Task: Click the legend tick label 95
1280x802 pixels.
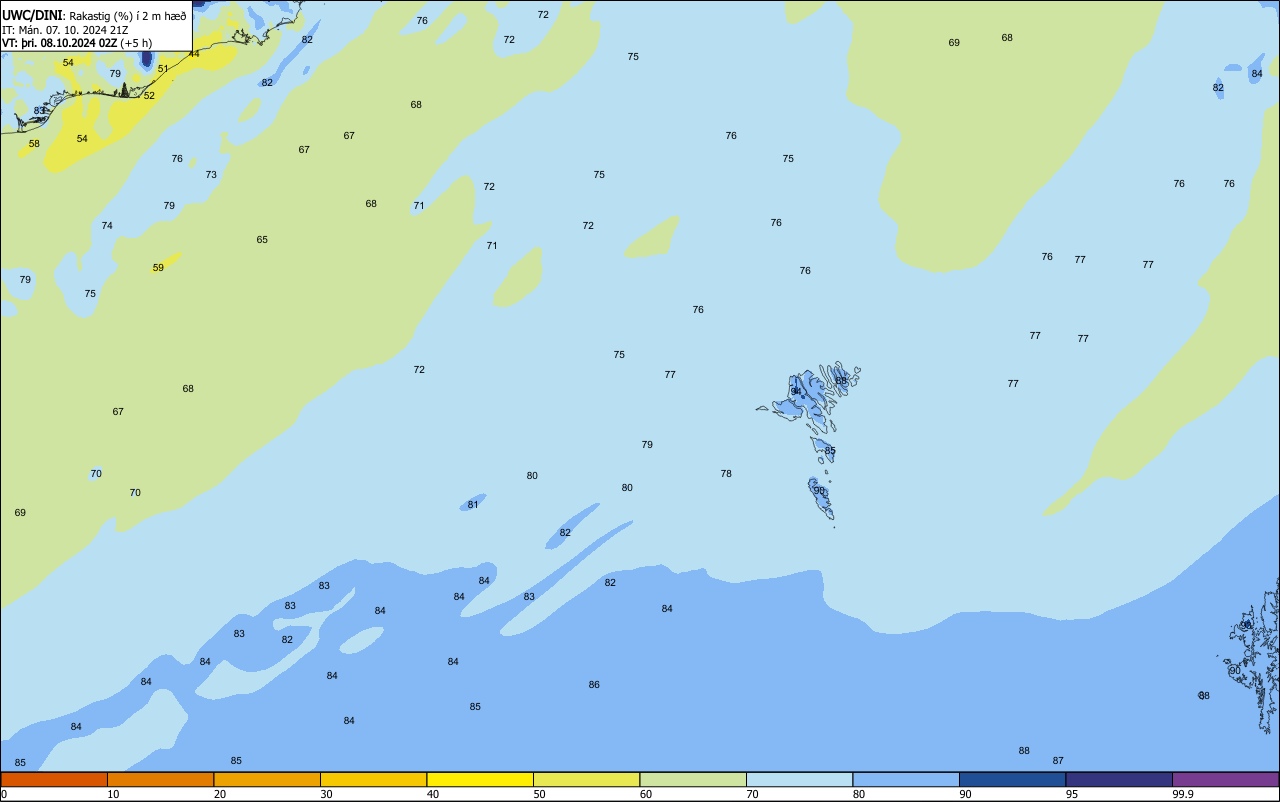Action: 1072,794
